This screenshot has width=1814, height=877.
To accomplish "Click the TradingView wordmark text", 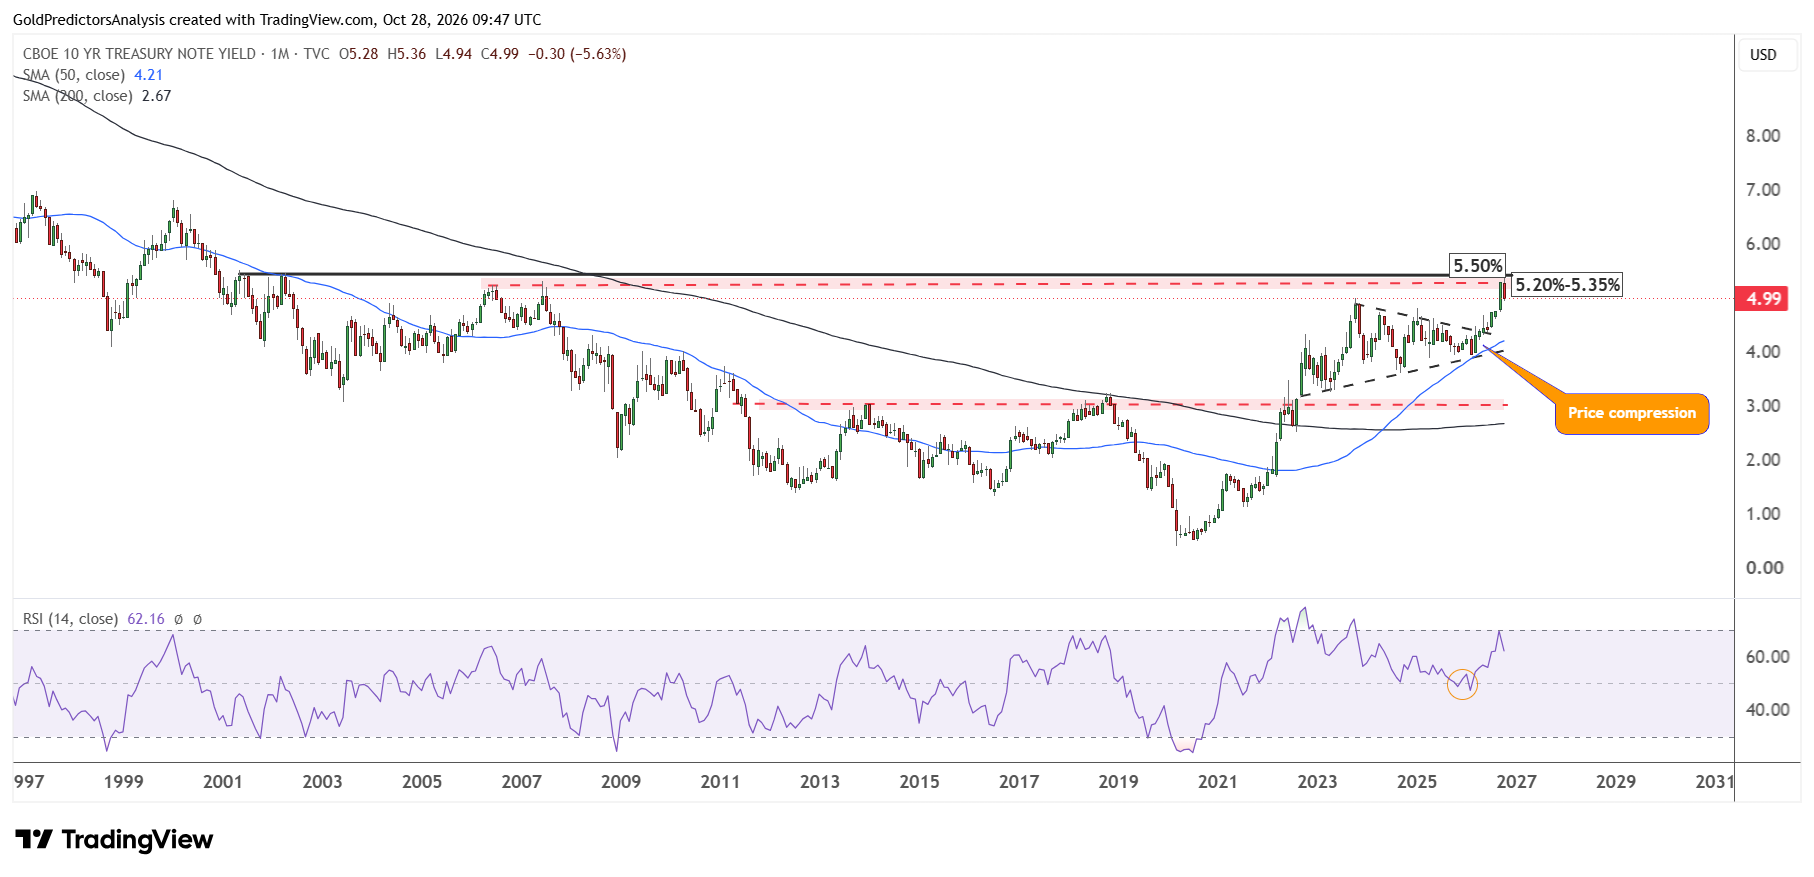I will [137, 840].
